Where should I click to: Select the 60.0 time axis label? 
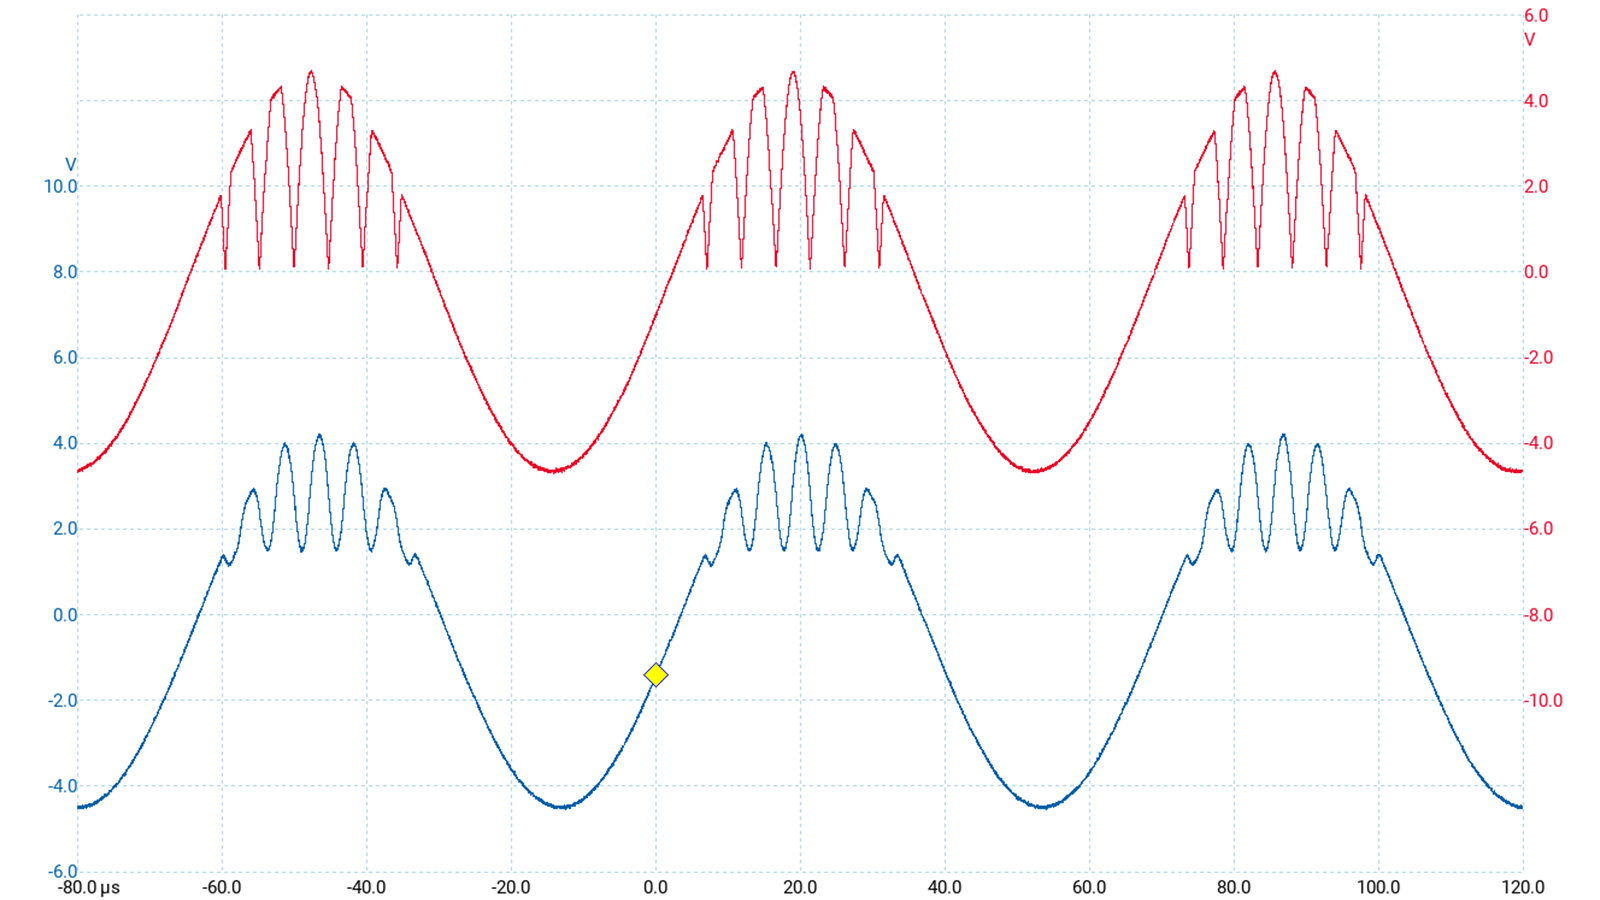tap(1089, 888)
